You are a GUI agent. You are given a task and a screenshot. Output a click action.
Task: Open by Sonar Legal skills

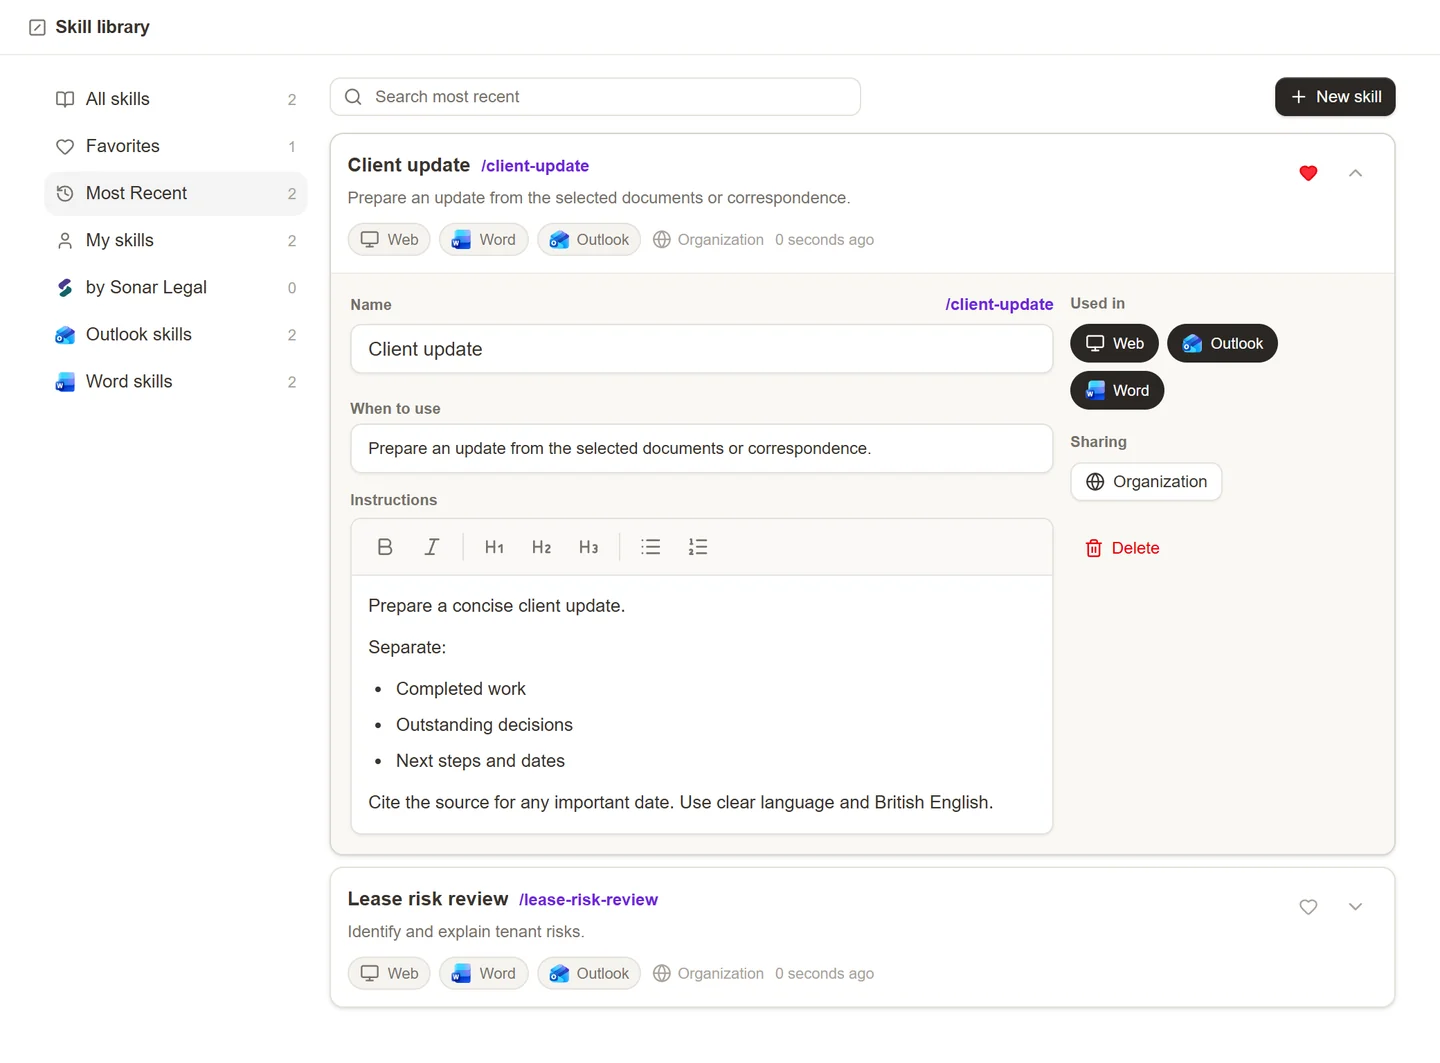click(x=176, y=287)
